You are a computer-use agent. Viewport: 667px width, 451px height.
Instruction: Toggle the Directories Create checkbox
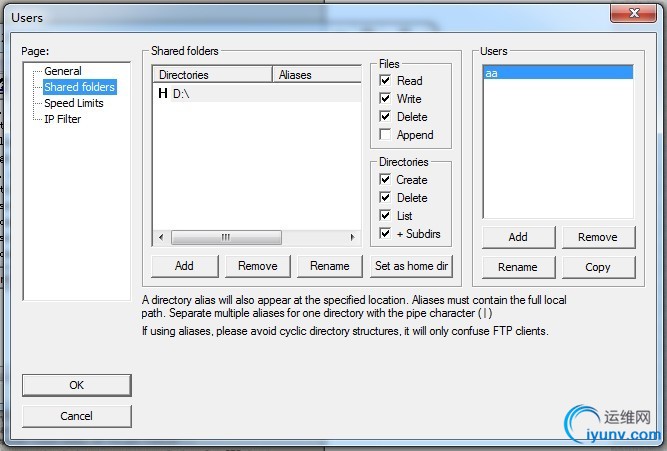385,180
